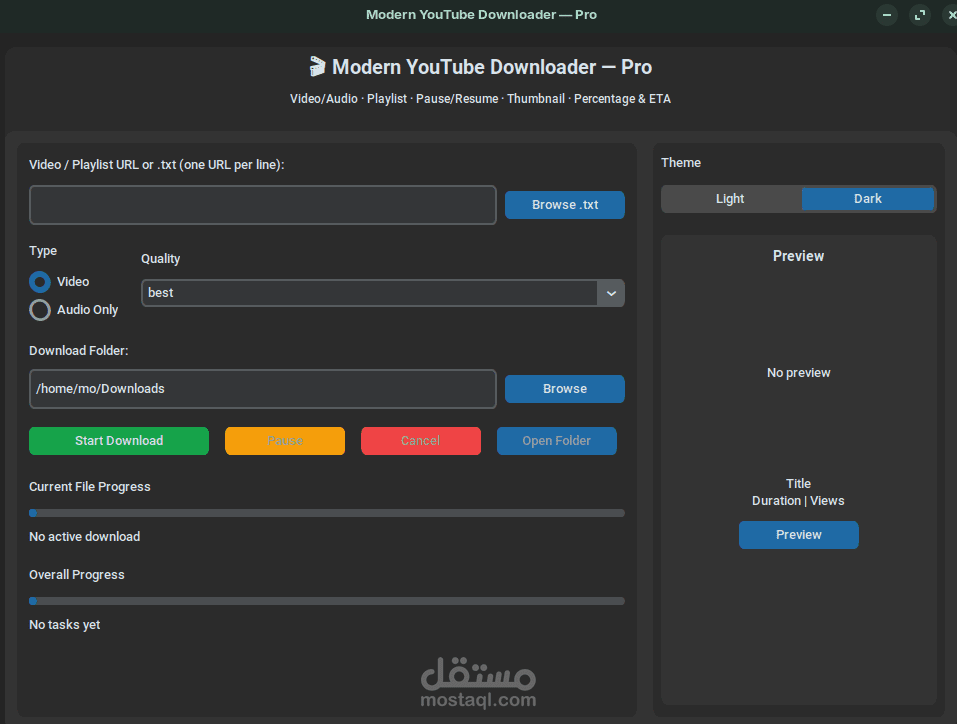Click the Preview button under Duration | Views
The width and height of the screenshot is (957, 724).
coord(798,535)
